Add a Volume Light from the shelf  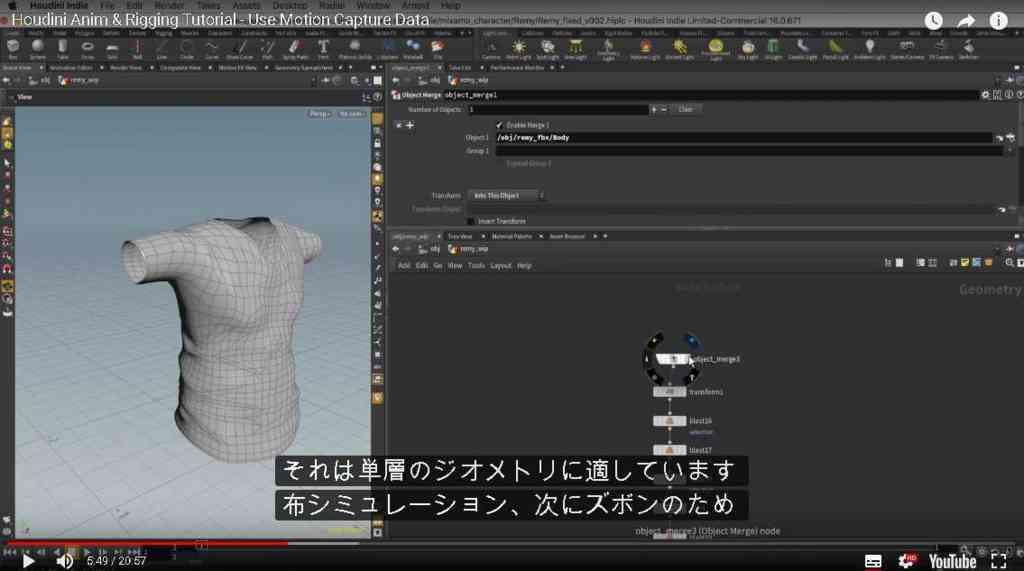[x=645, y=49]
